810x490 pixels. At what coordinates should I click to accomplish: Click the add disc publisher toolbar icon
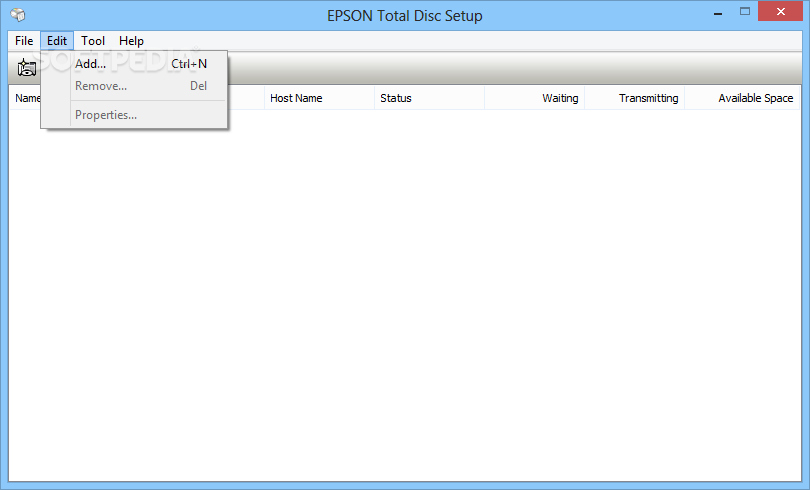click(26, 68)
